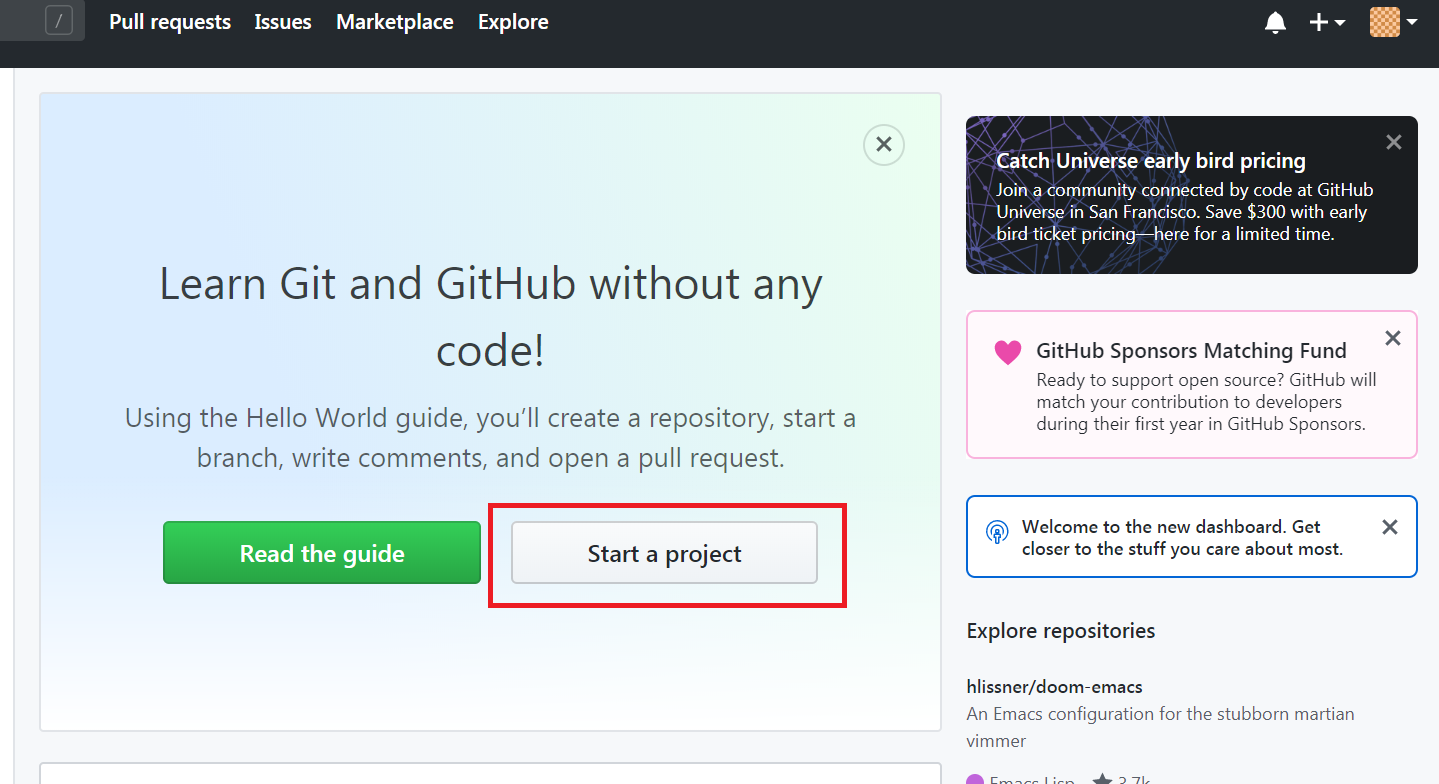Go to Pull requests
This screenshot has height=784, width=1439.
pyautogui.click(x=170, y=22)
